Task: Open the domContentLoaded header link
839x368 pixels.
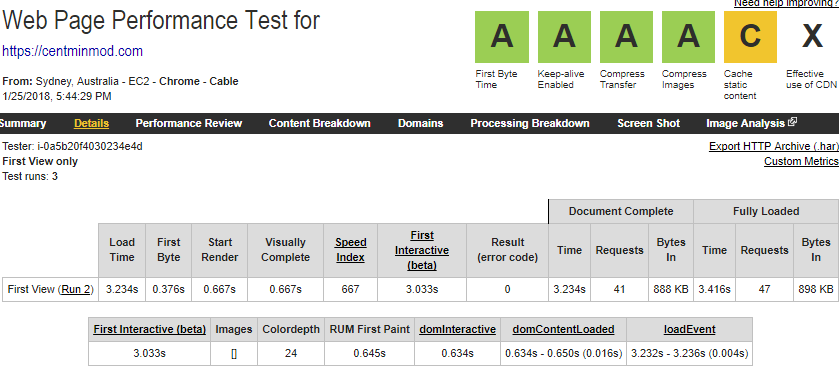Action: [563, 329]
